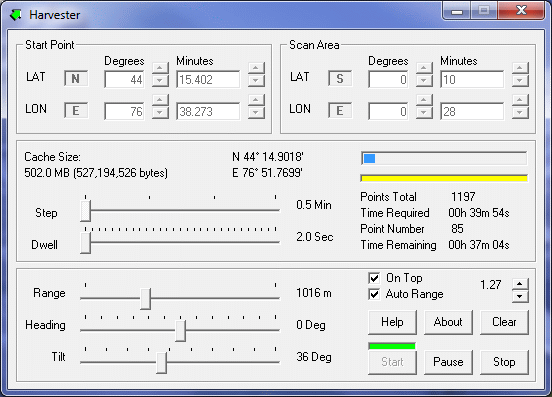Viewport: 552px width, 397px height.
Task: Click the yellow progress bar
Action: click(444, 178)
